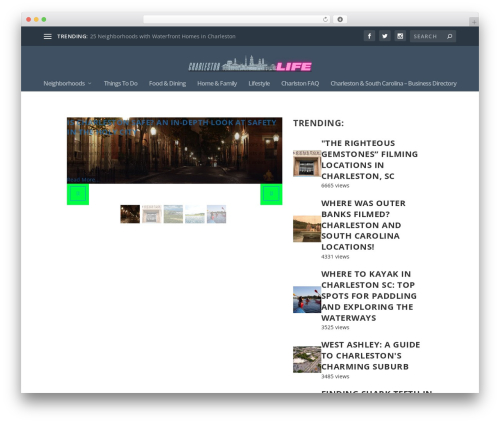Expand the Neighborhoods menu dropdown
The height and width of the screenshot is (423, 500).
67,83
